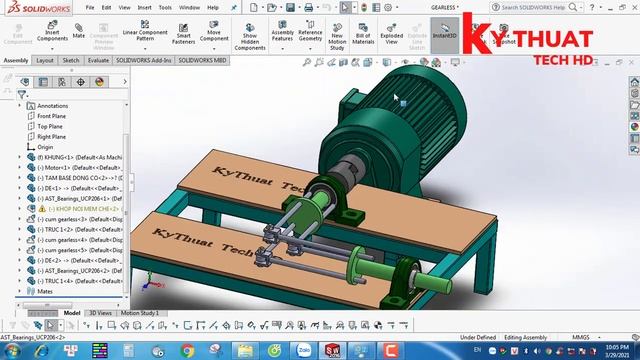This screenshot has width=640, height=360.
Task: Open Display Style cube dropdown
Action: click(x=387, y=62)
